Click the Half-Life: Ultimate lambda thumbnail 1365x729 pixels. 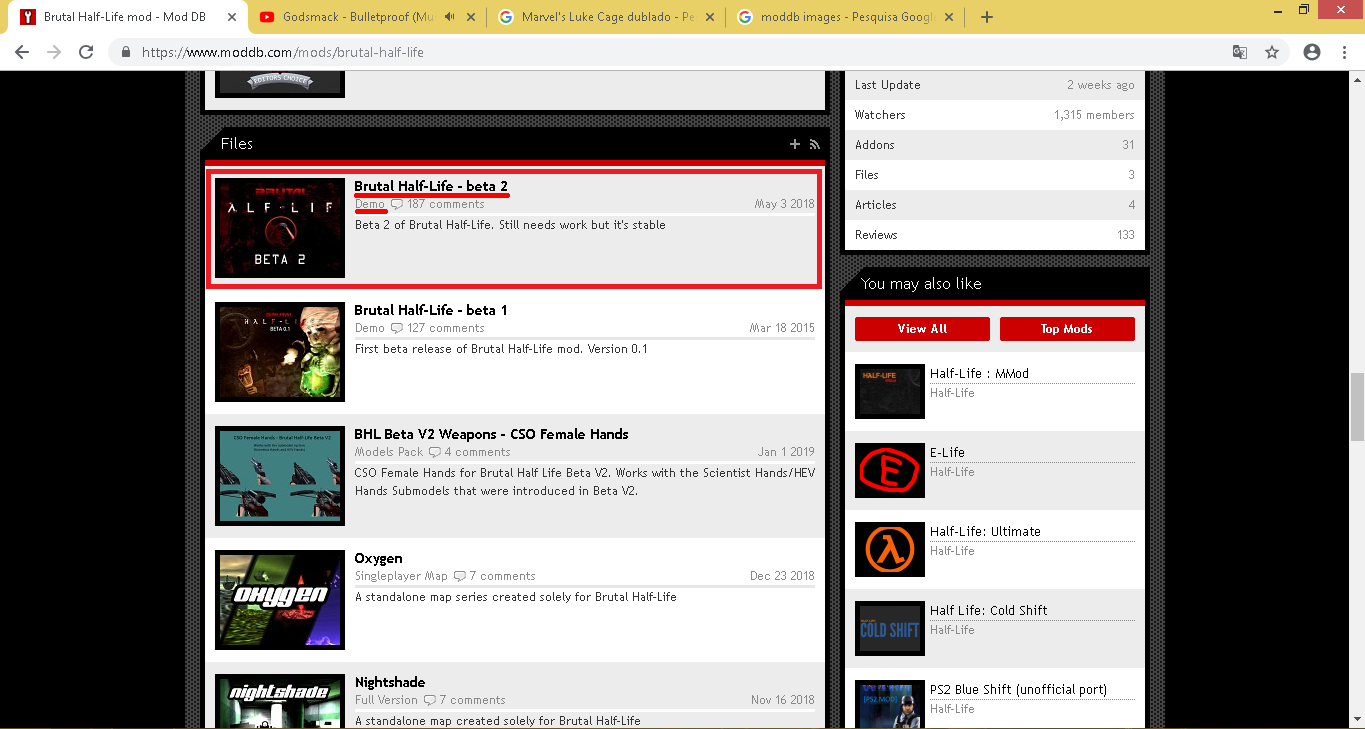(x=890, y=550)
